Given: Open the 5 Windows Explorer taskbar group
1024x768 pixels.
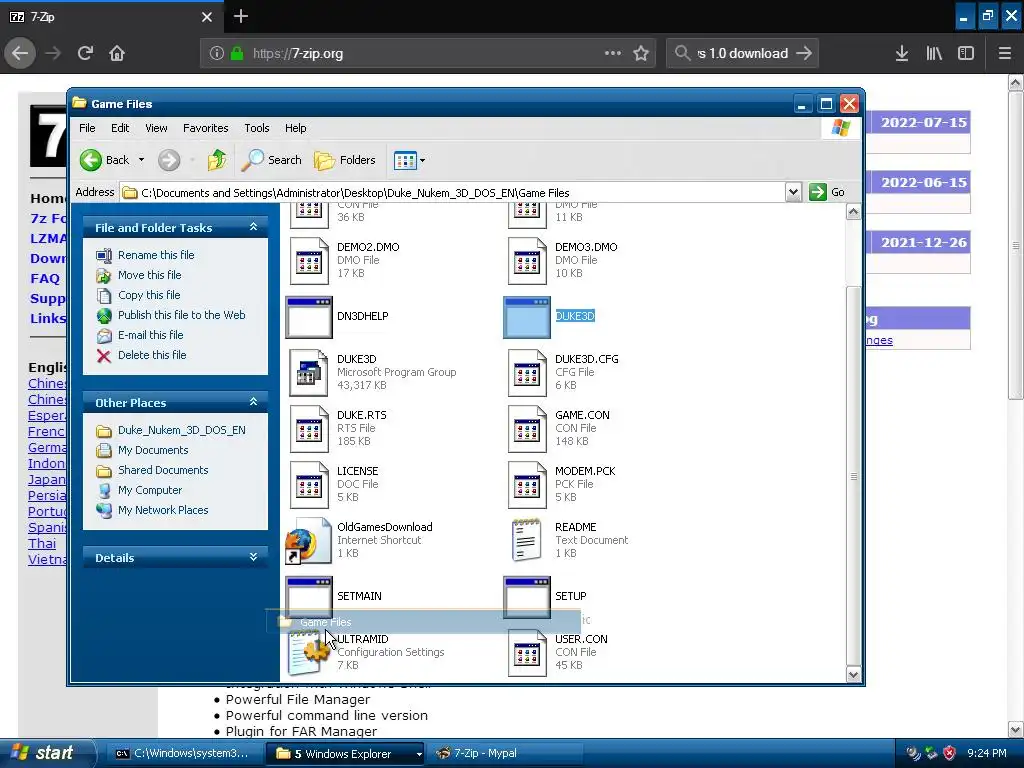Looking at the screenshot, I should [x=345, y=754].
